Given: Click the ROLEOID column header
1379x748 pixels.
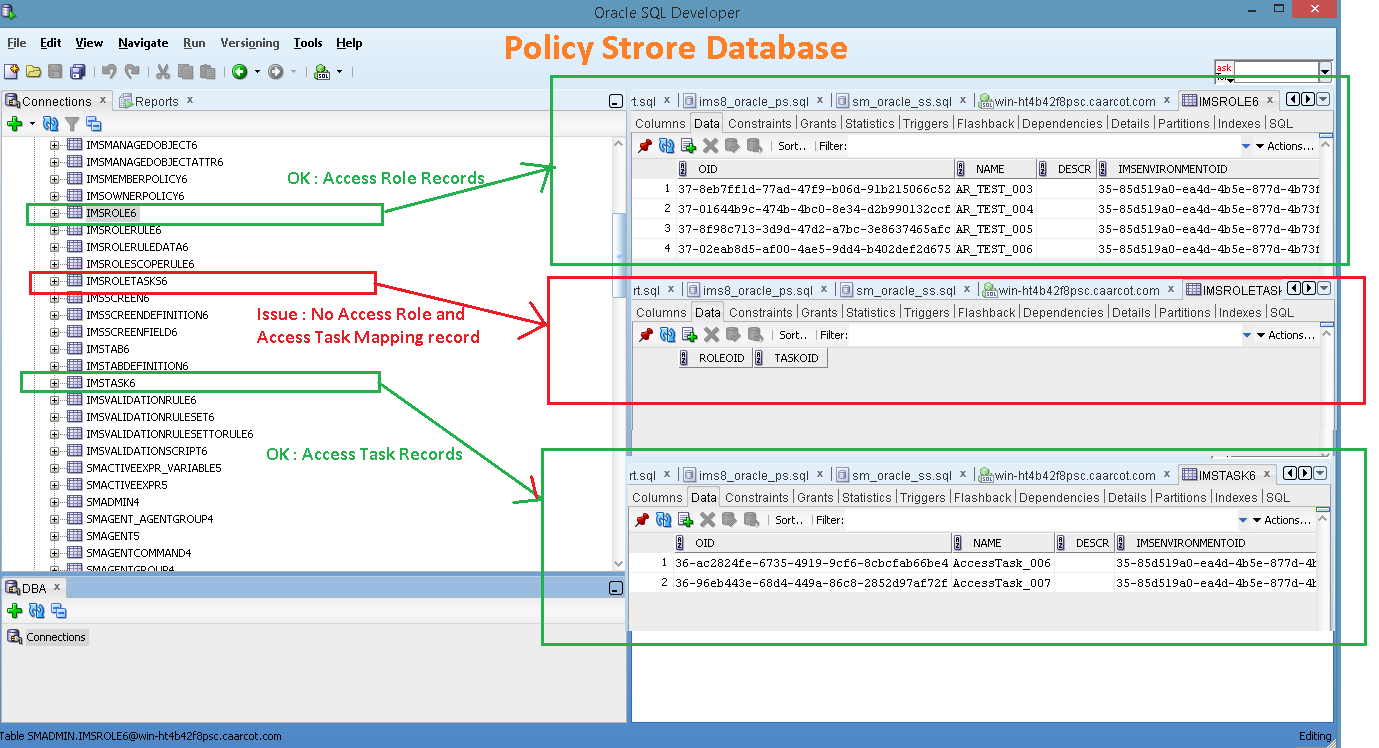Looking at the screenshot, I should [x=714, y=357].
